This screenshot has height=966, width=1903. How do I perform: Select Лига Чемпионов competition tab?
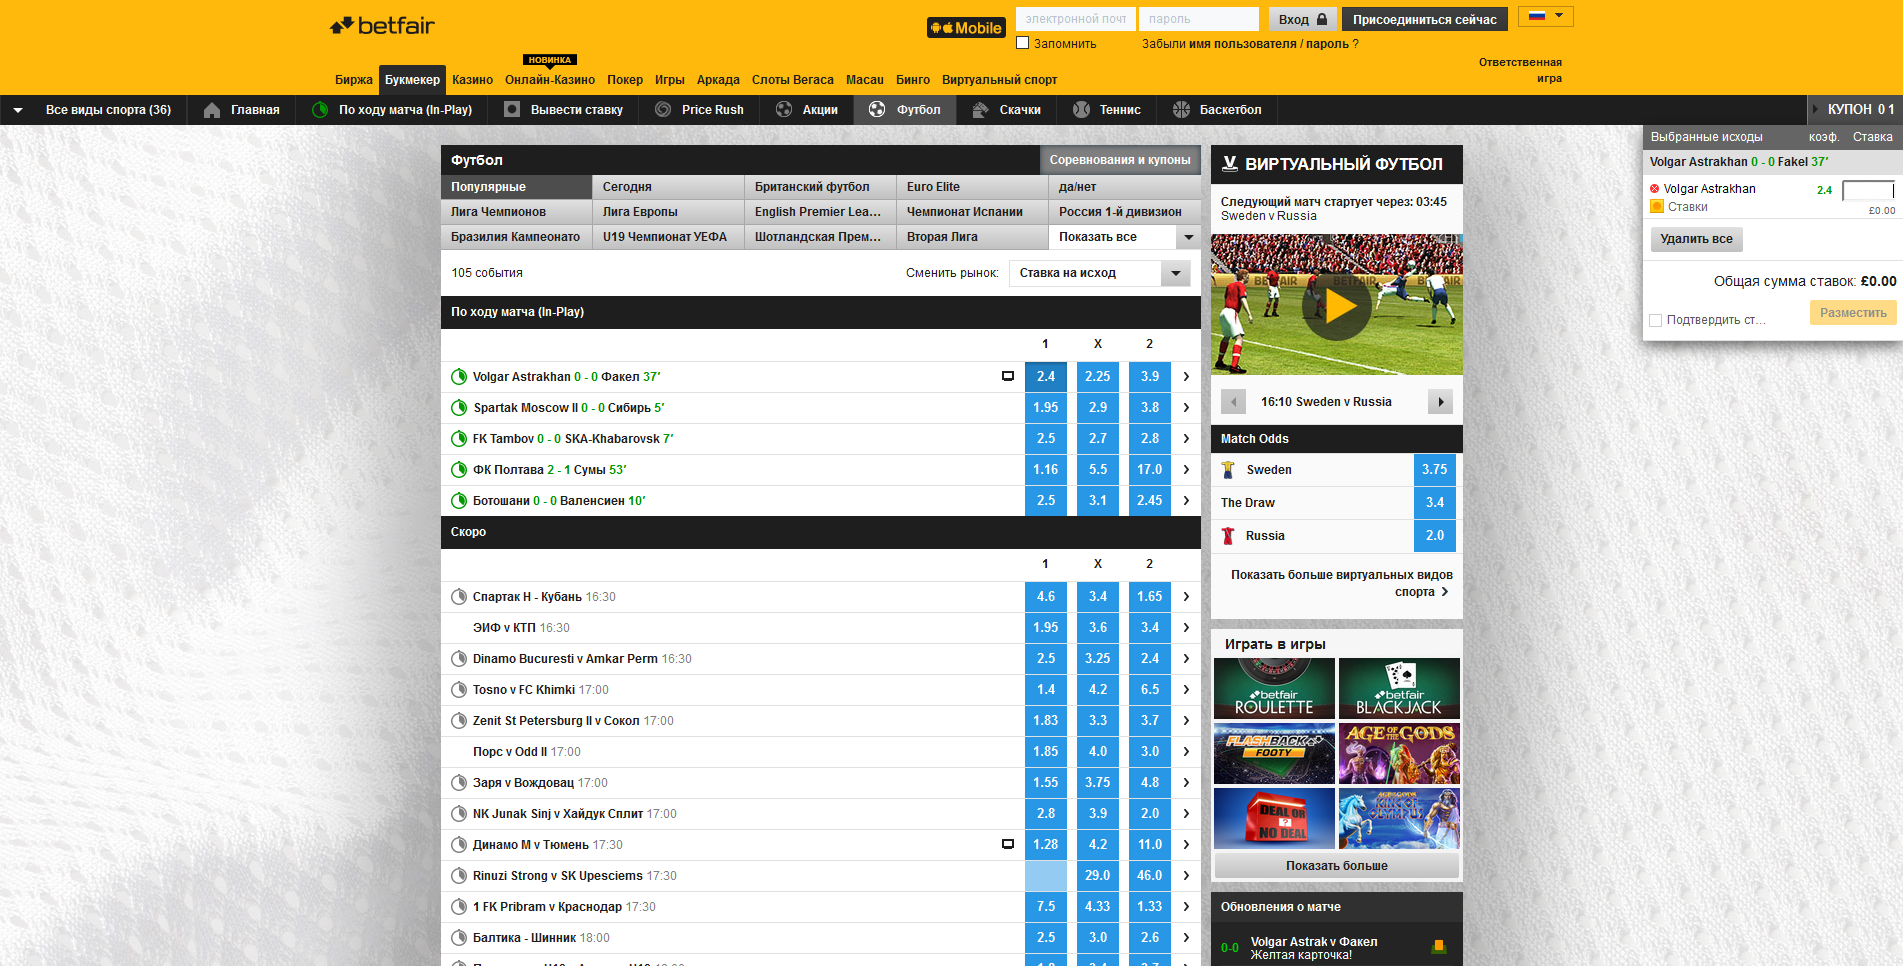pyautogui.click(x=516, y=212)
